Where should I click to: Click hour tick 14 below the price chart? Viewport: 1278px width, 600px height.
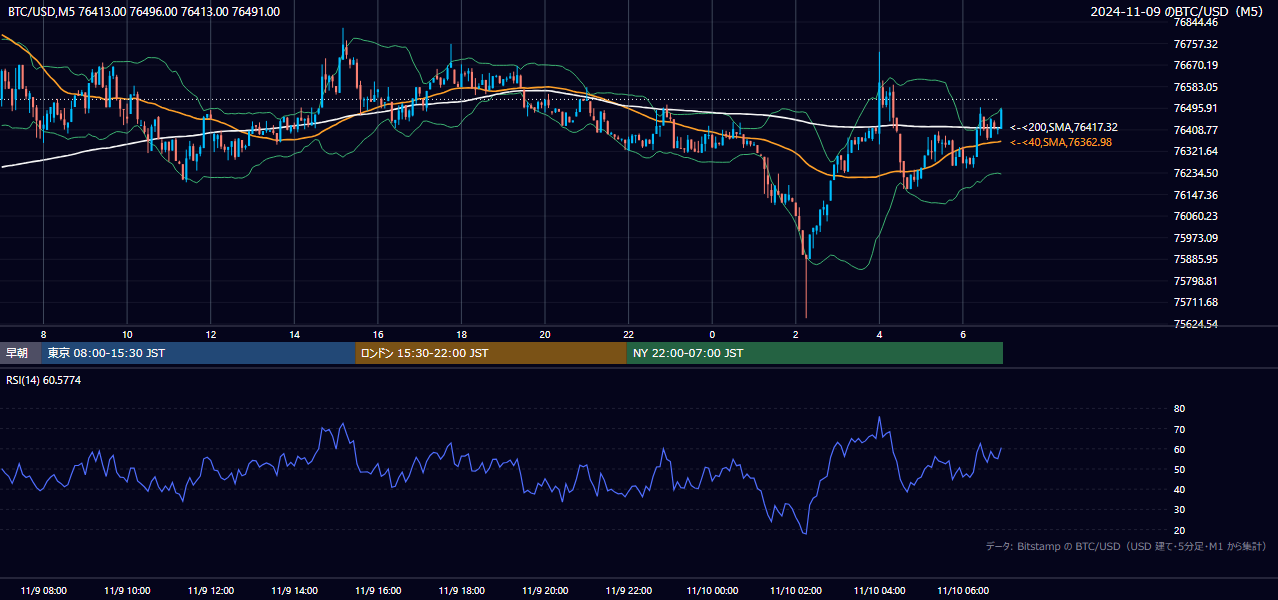pyautogui.click(x=294, y=333)
